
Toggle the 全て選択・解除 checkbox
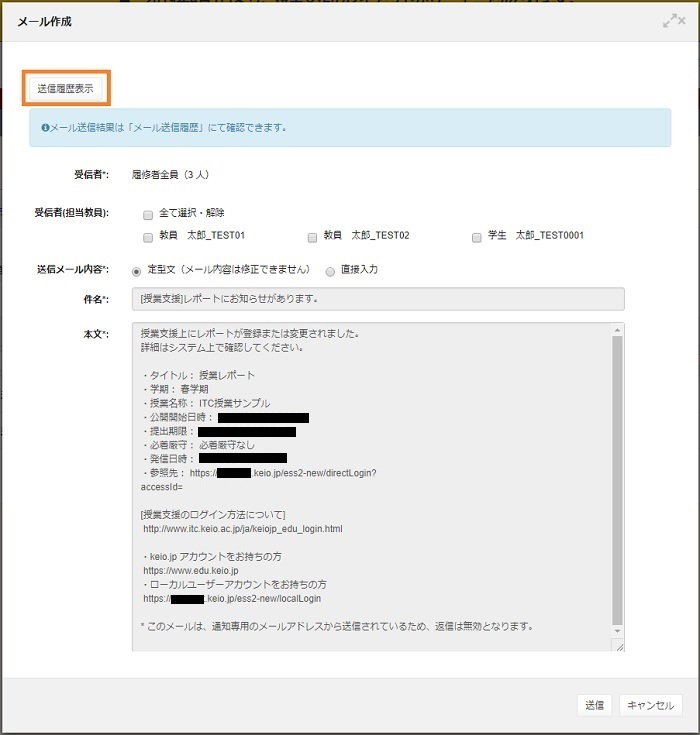coord(148,214)
